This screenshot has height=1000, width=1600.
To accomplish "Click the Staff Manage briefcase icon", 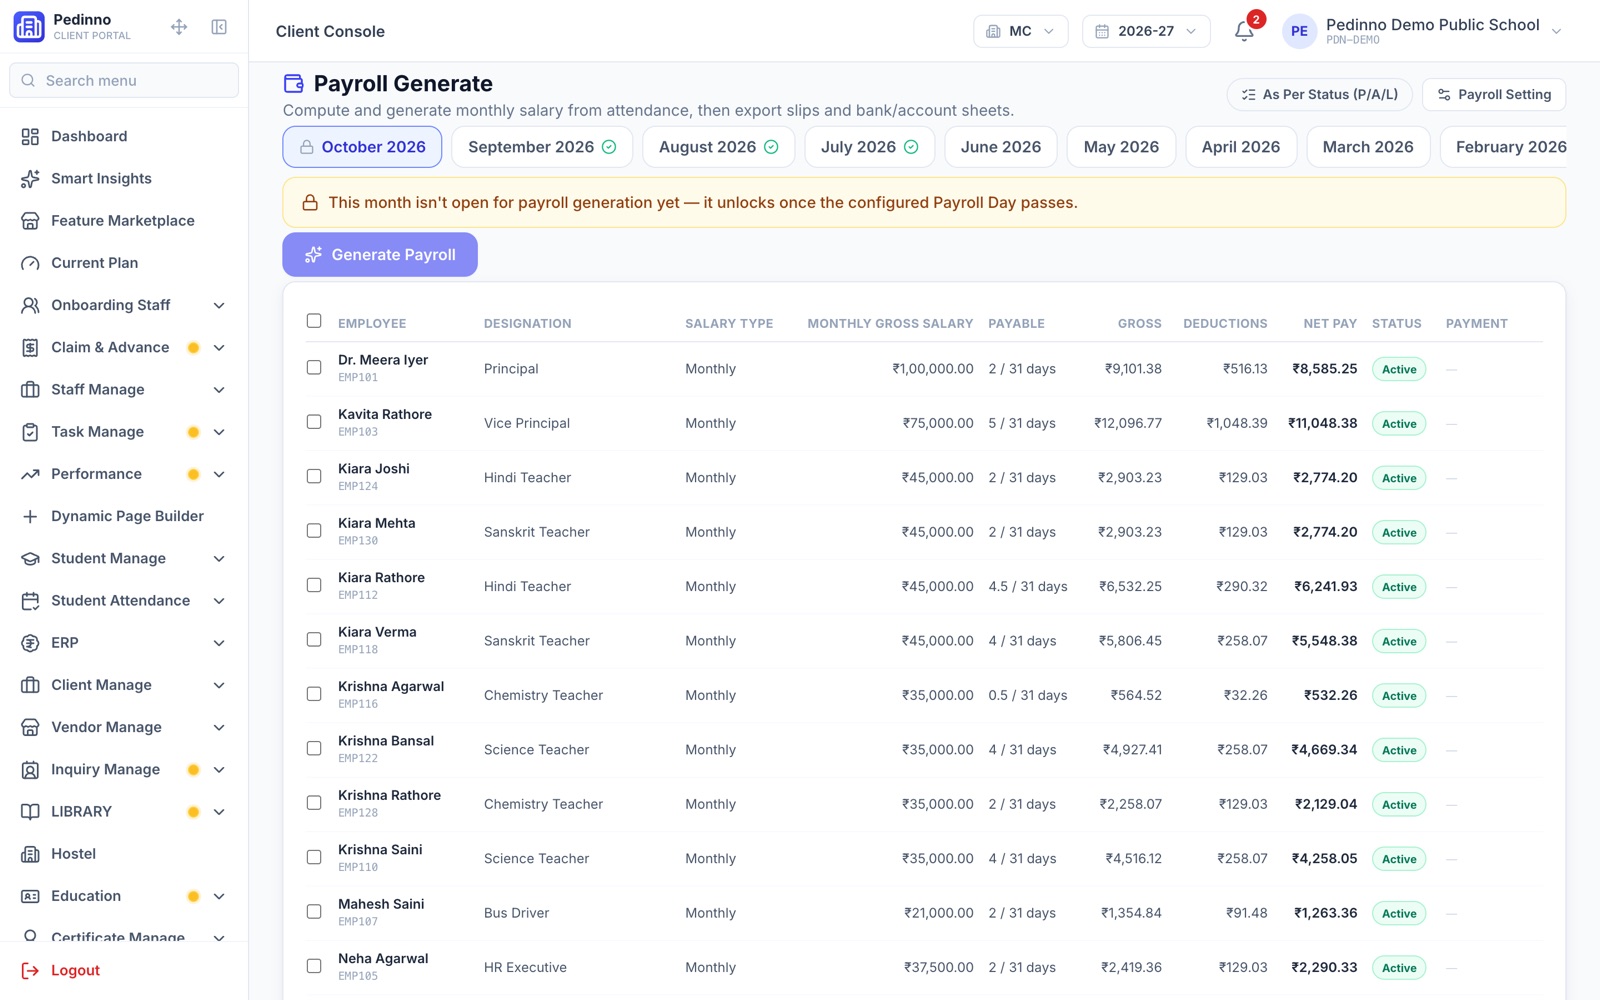I will (x=30, y=389).
